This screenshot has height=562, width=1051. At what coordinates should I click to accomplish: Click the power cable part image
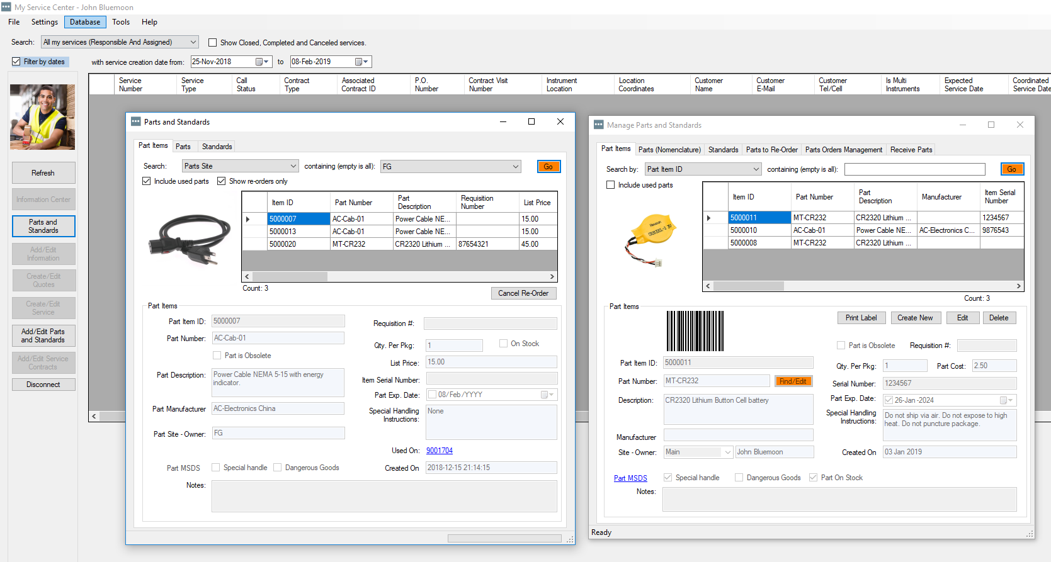(x=190, y=238)
